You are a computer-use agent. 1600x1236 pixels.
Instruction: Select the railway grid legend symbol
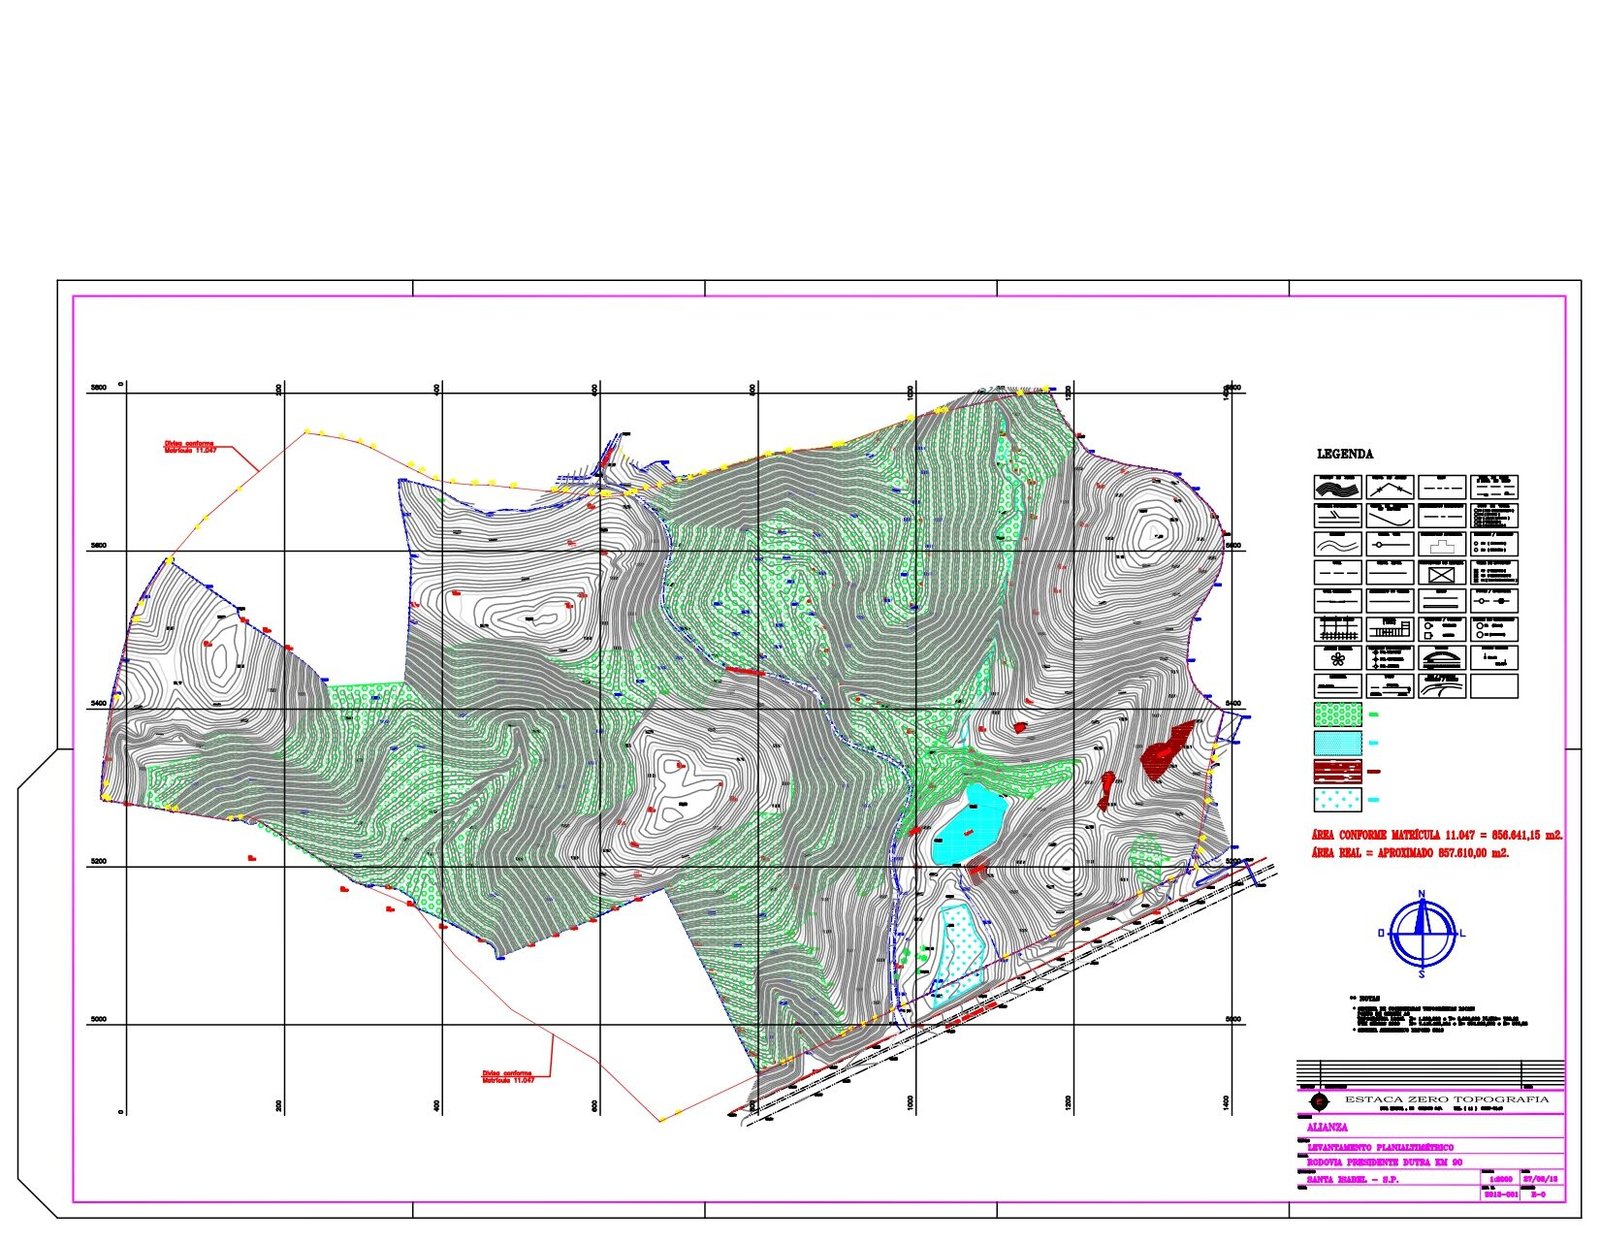[1337, 630]
